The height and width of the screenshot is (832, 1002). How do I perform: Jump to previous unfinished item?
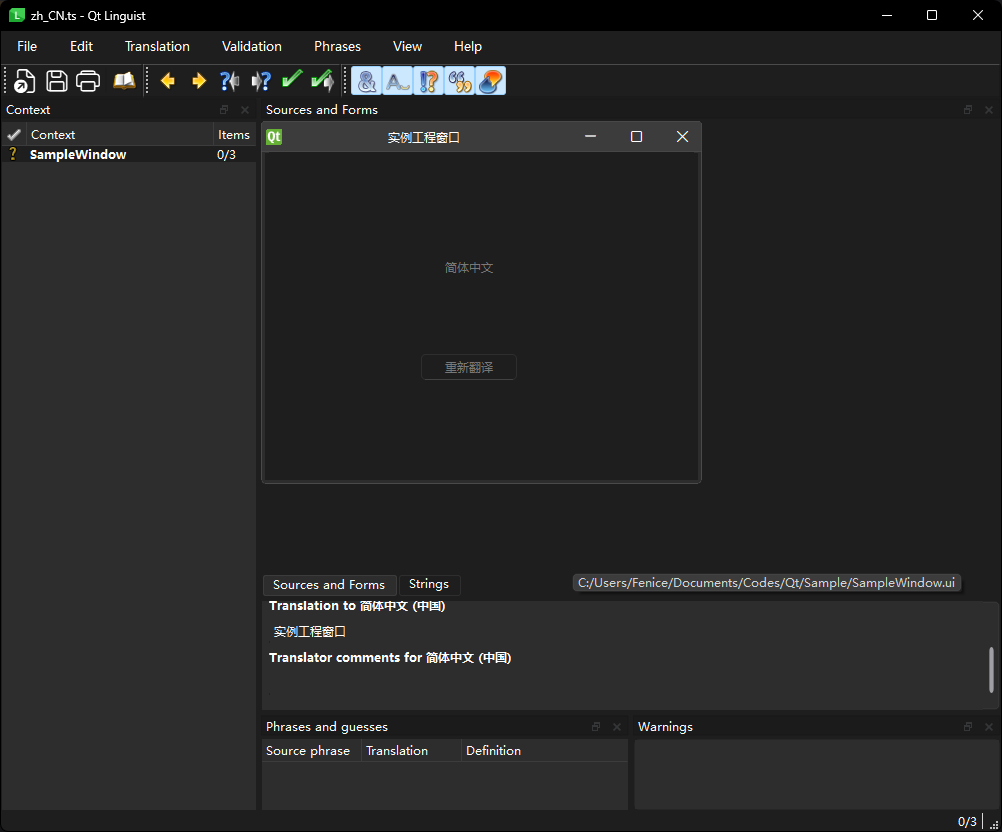(x=229, y=81)
